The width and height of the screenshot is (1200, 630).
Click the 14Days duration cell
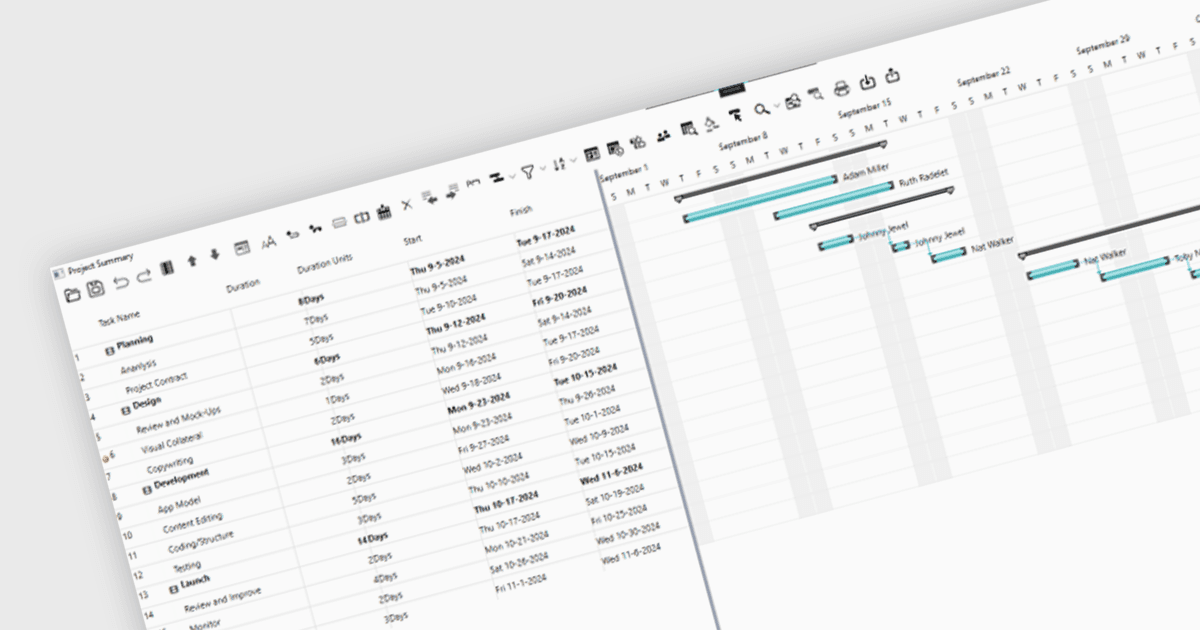click(374, 539)
